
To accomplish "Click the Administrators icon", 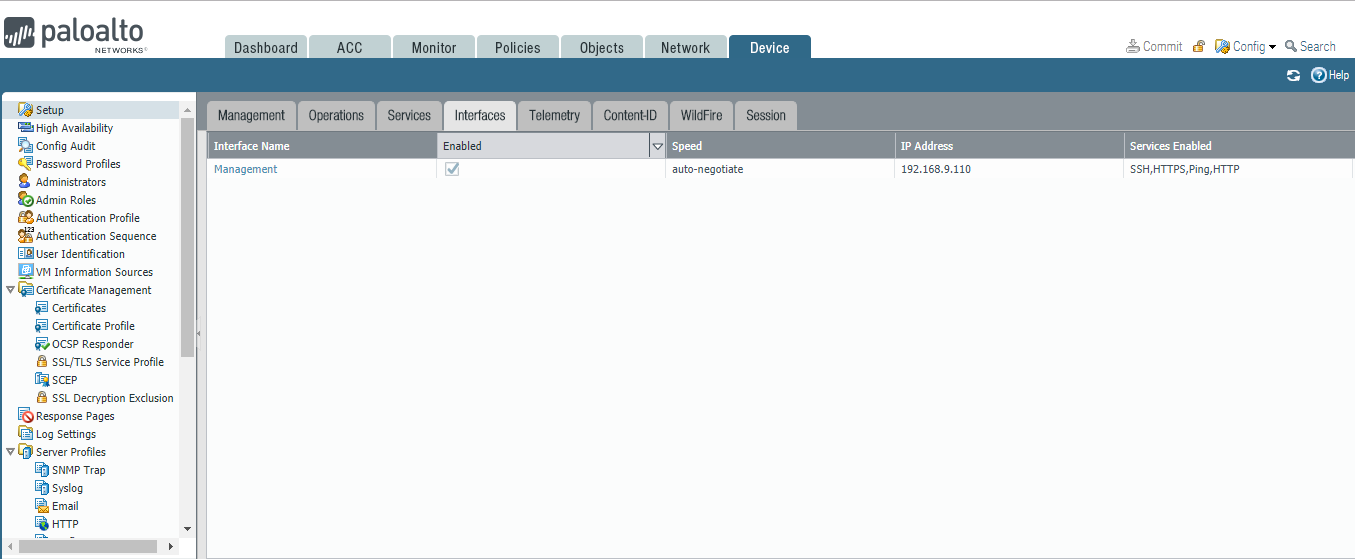I will click(x=26, y=182).
